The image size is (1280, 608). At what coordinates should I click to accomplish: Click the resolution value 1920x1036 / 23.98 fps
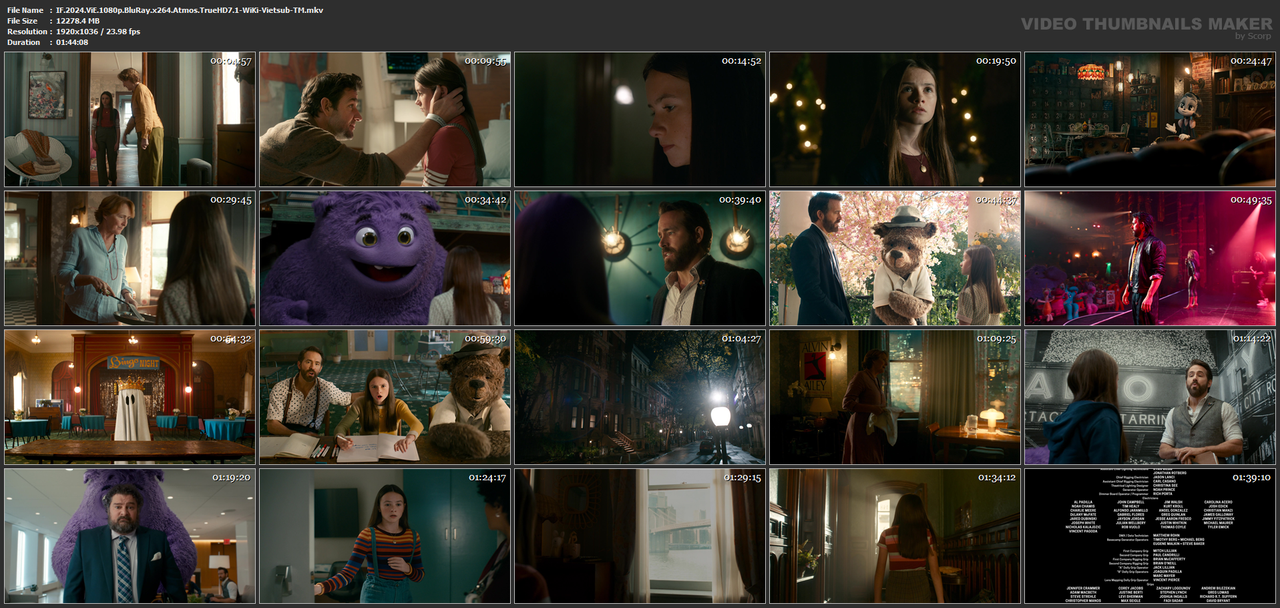[x=98, y=32]
